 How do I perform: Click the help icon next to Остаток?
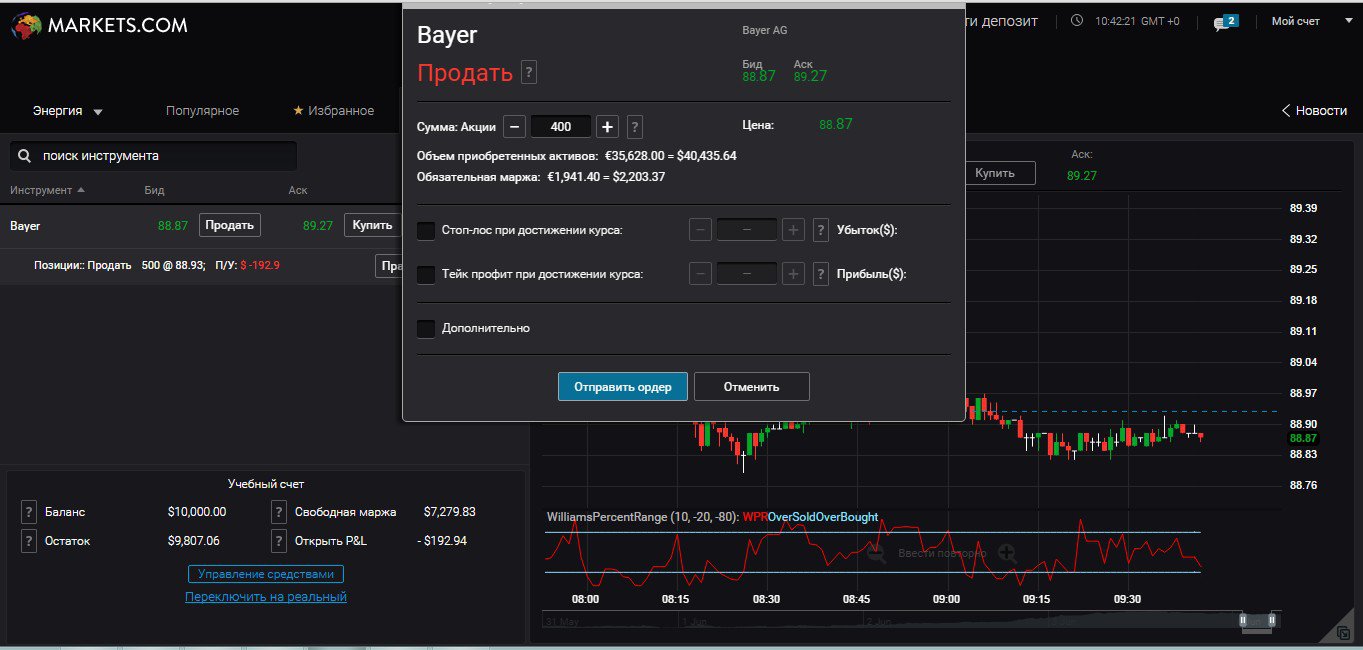[x=29, y=541]
